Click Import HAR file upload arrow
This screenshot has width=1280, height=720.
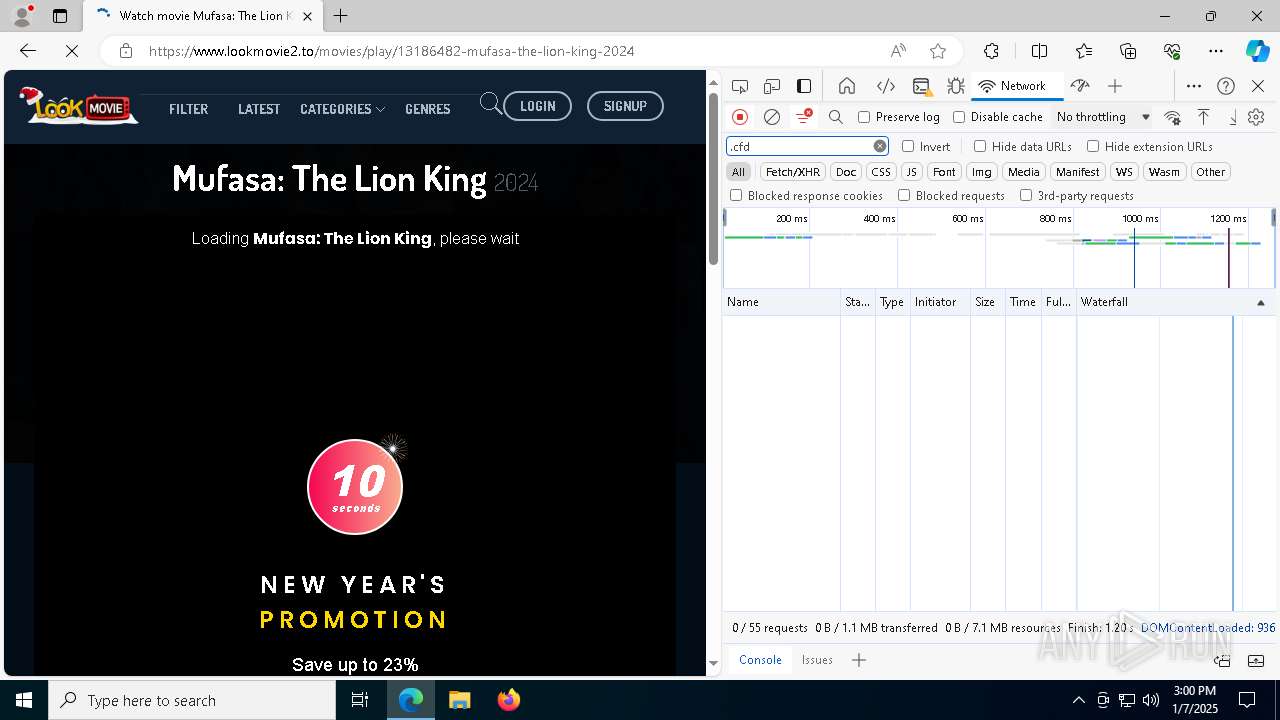click(1204, 117)
